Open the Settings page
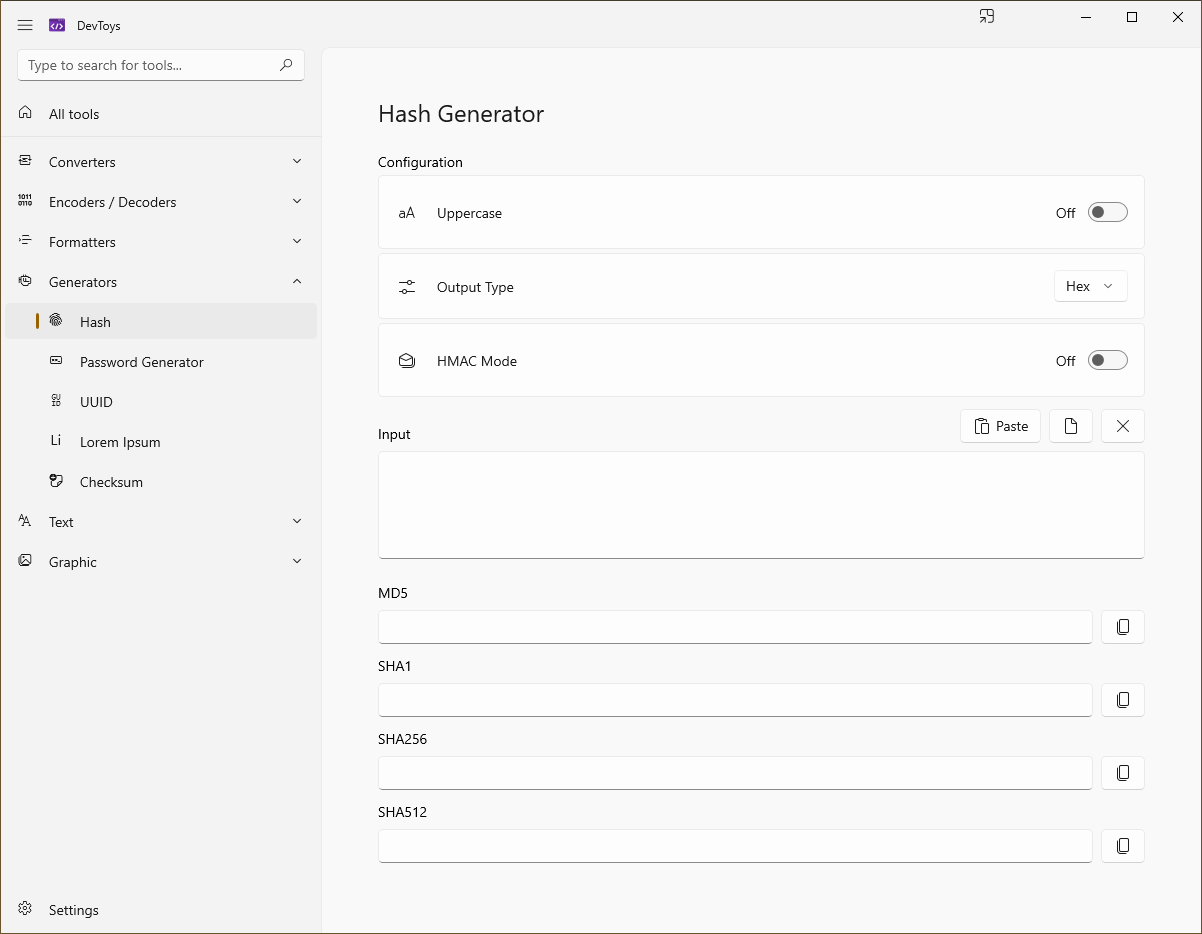Image resolution: width=1202 pixels, height=934 pixels. coord(161,910)
